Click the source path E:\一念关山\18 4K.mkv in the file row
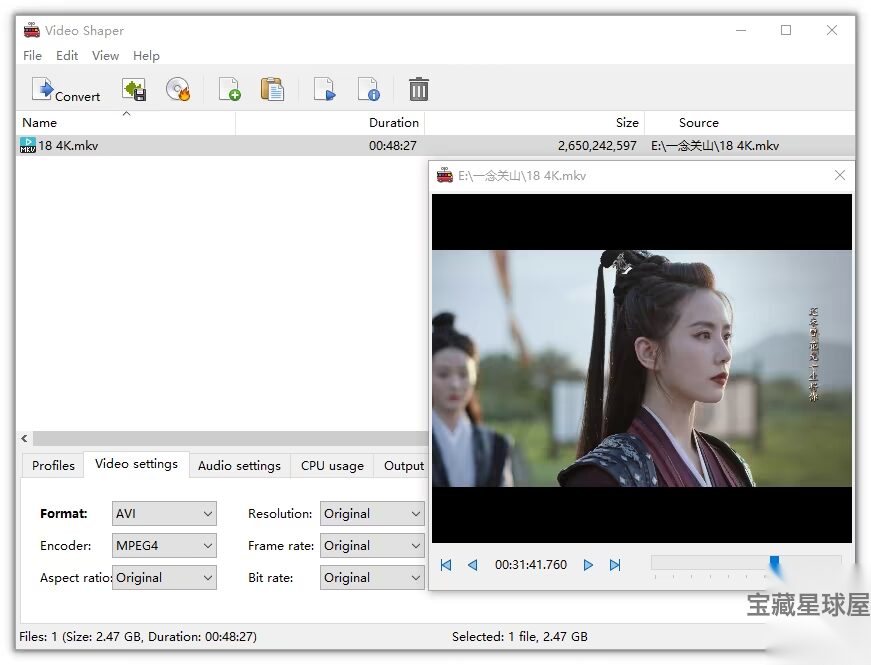The image size is (871, 665). pos(715,146)
